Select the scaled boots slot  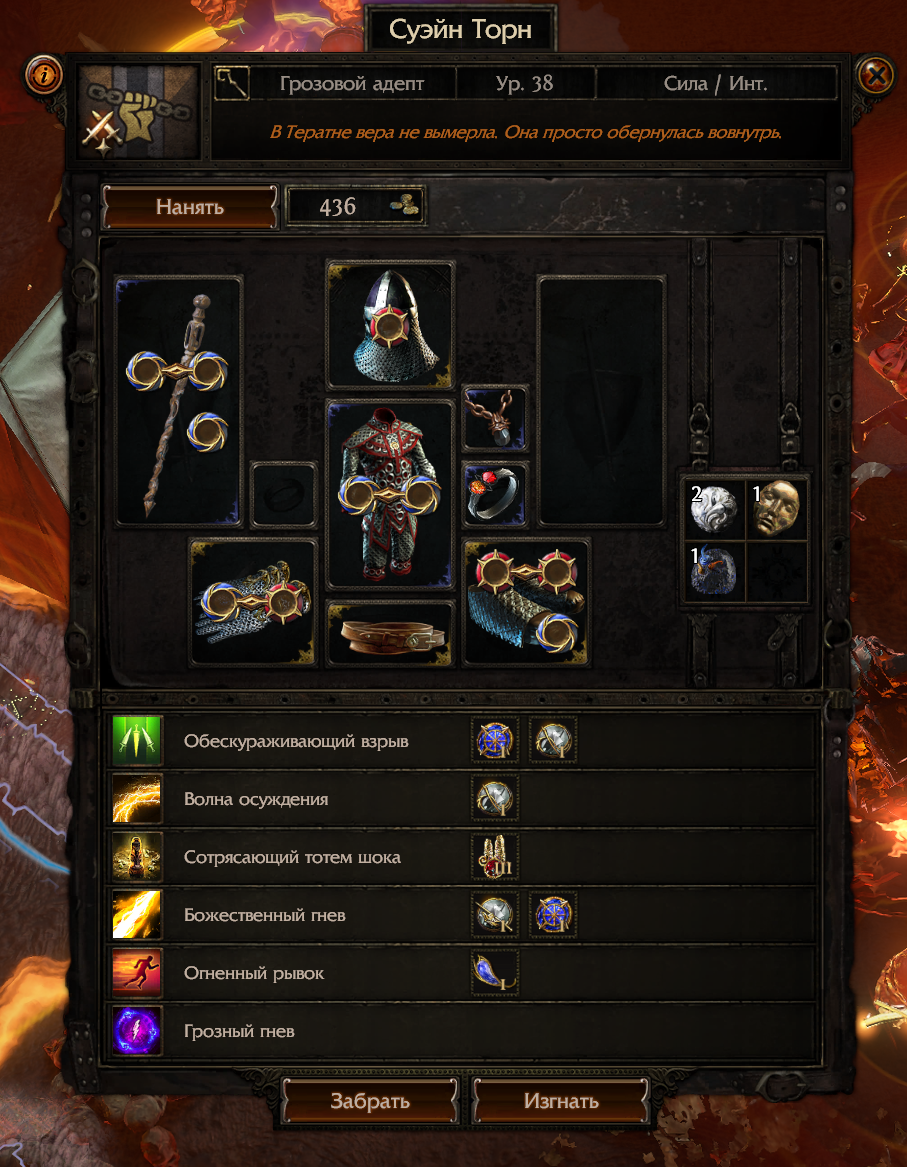tap(526, 603)
